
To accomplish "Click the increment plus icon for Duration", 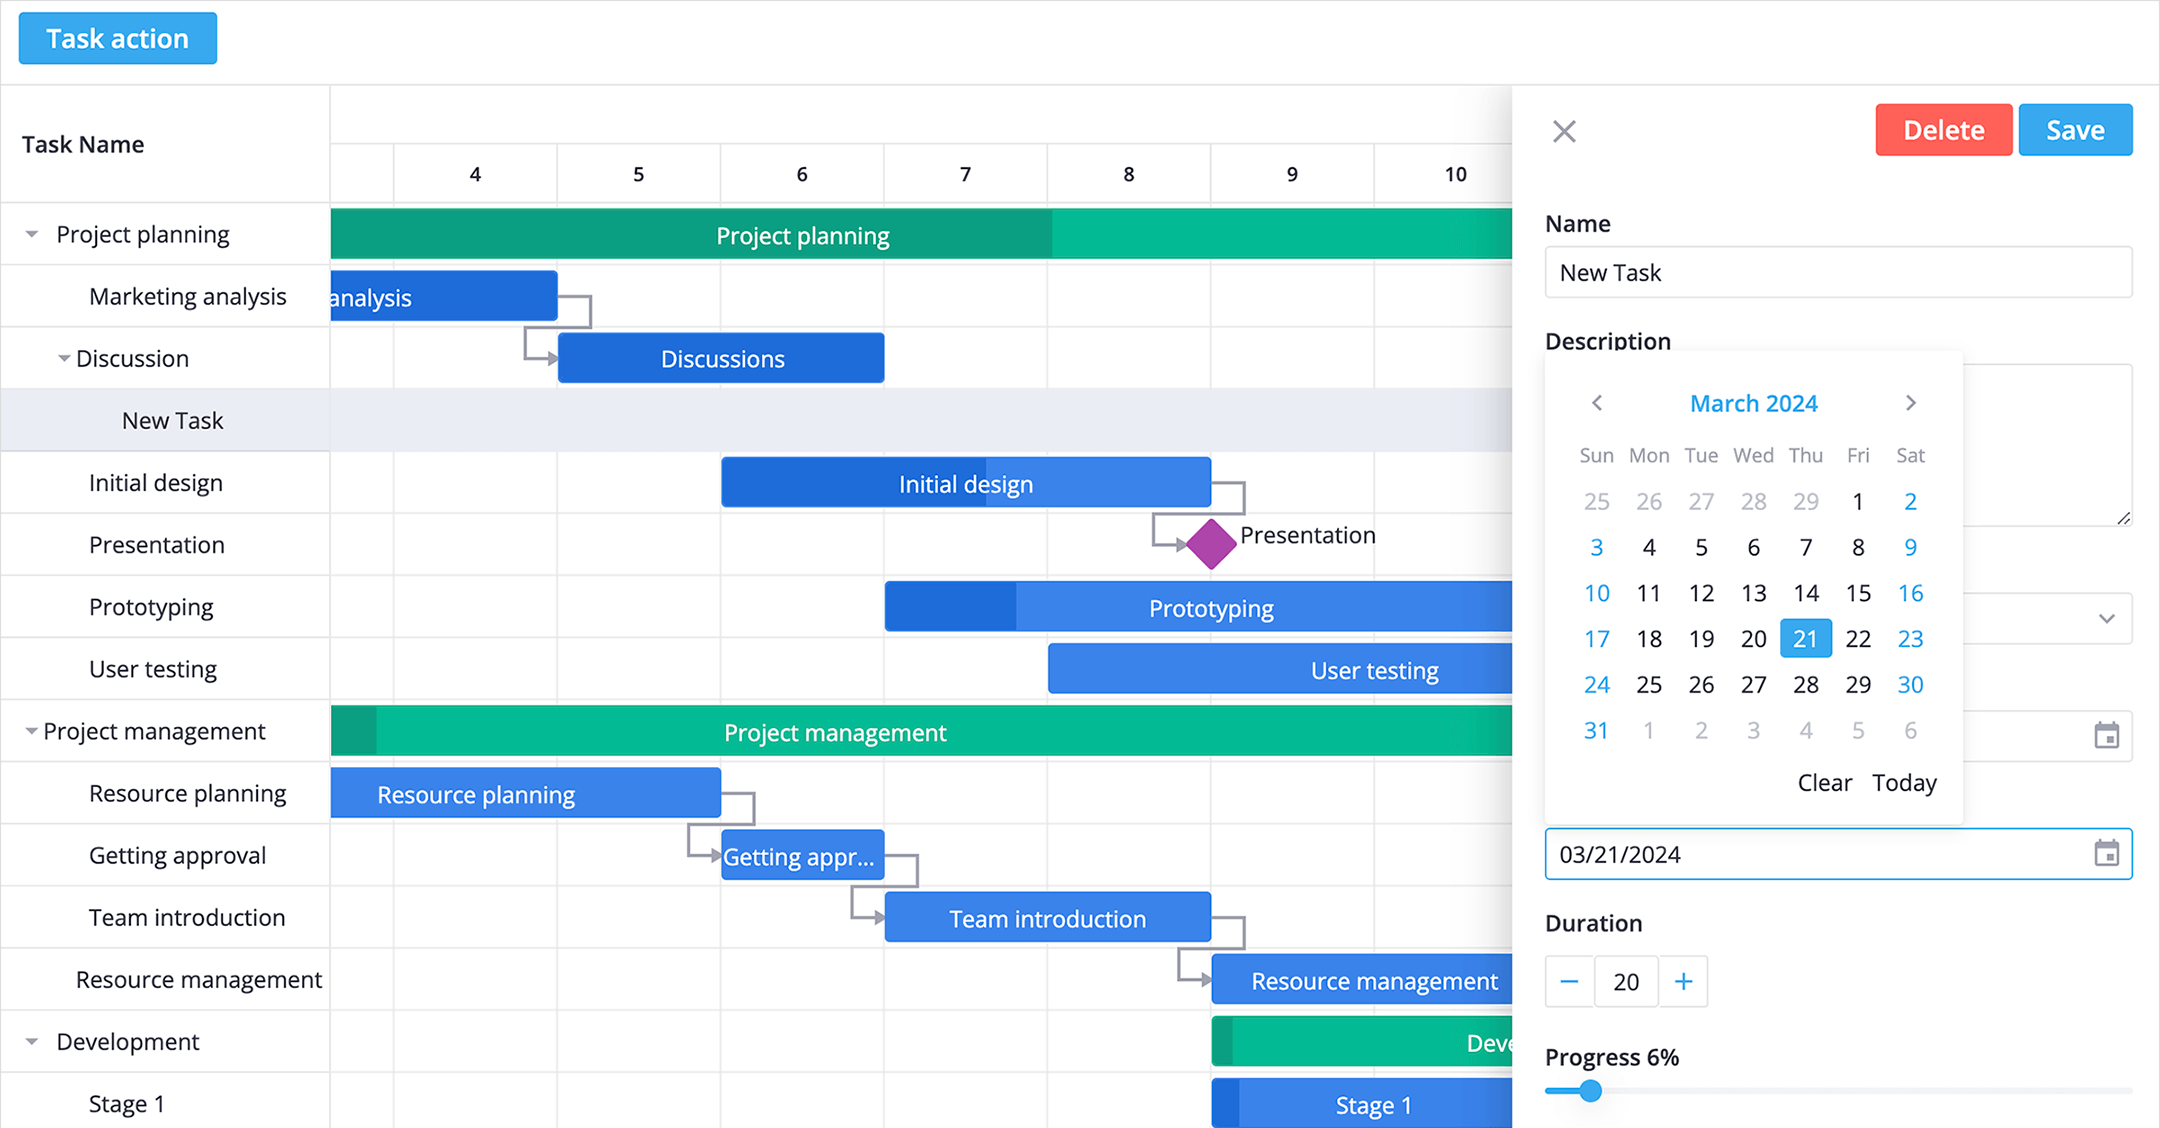I will pos(1684,981).
